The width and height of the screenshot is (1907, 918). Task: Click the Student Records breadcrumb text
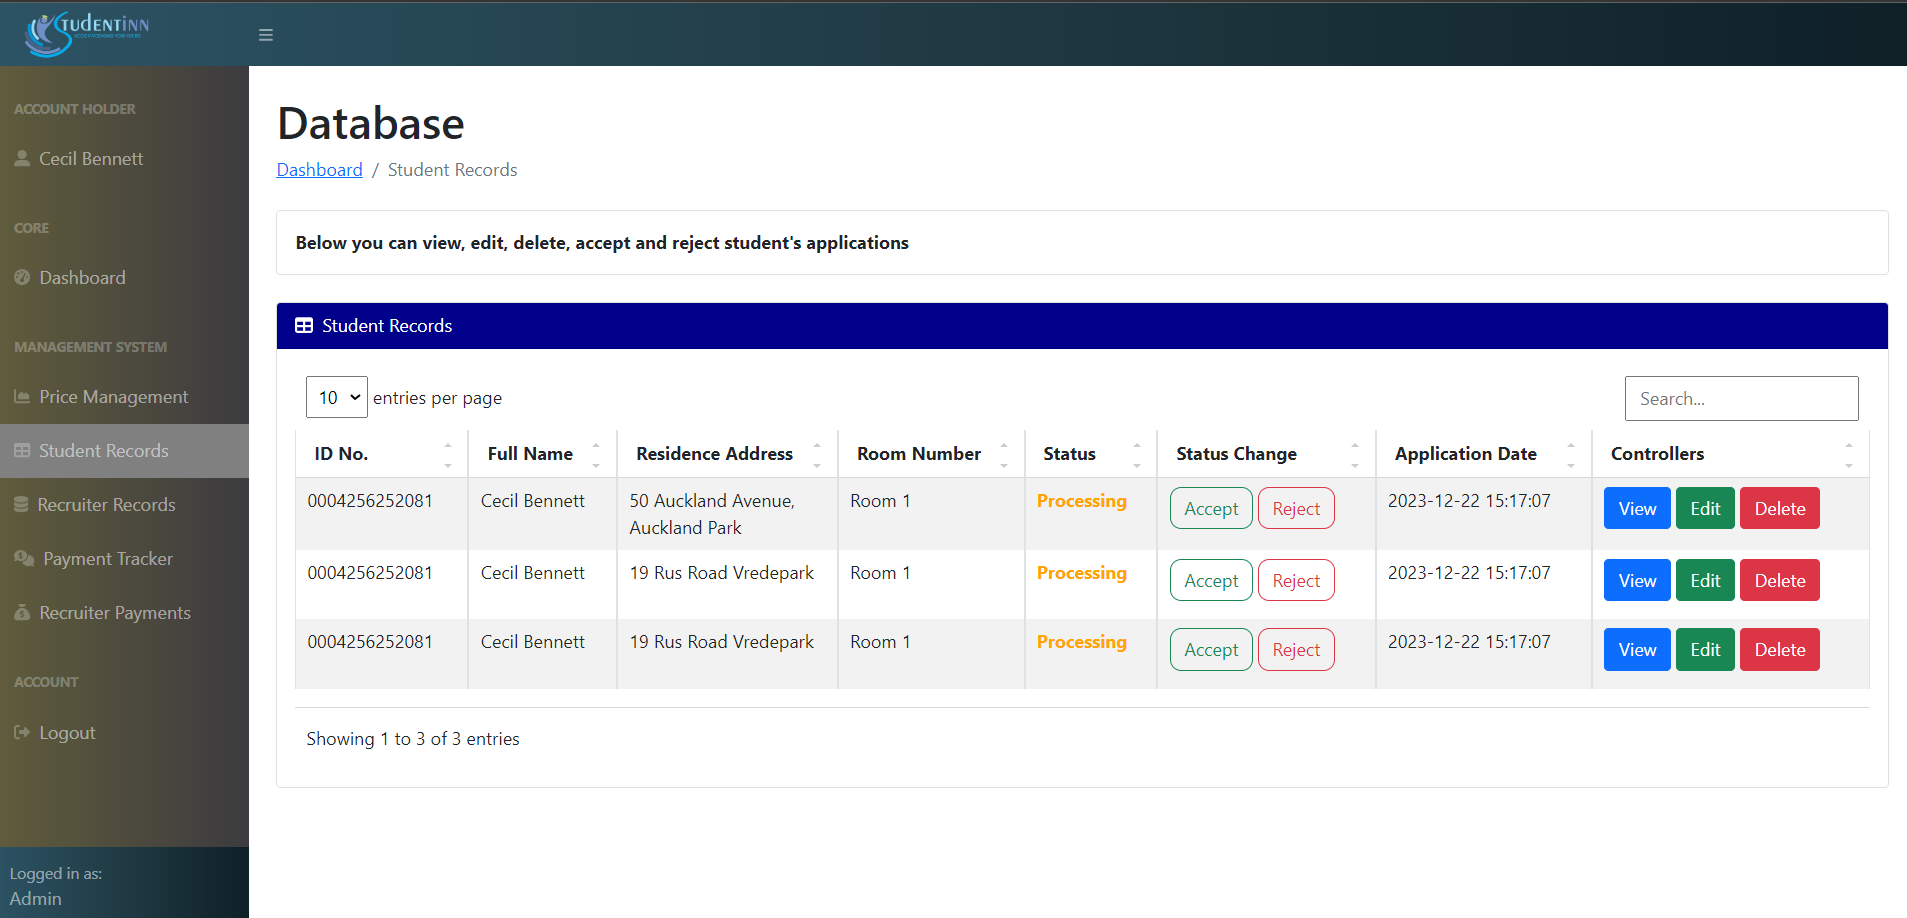(x=452, y=170)
